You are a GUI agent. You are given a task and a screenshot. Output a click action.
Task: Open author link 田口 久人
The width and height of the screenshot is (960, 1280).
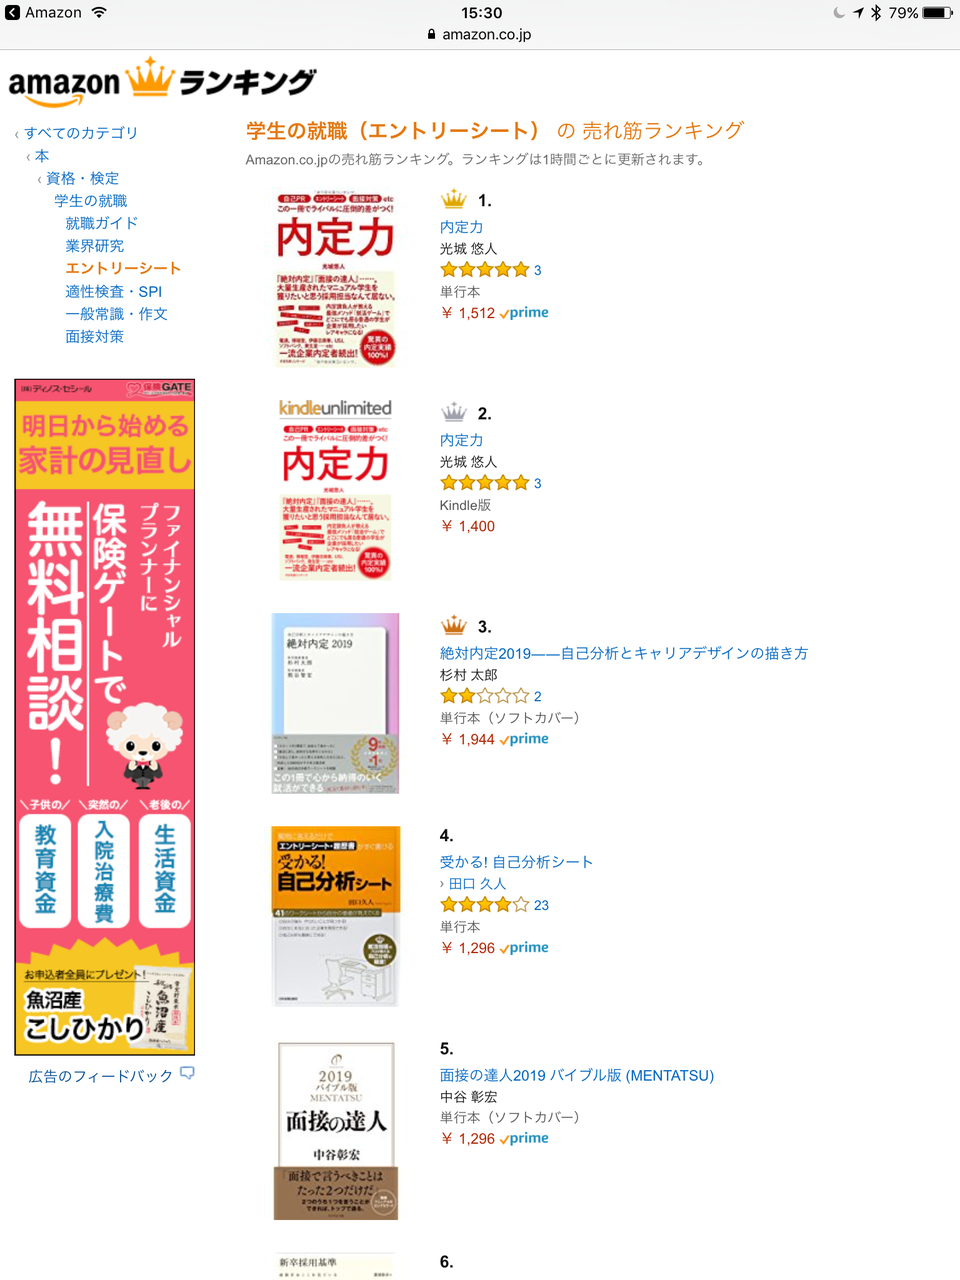tap(477, 884)
